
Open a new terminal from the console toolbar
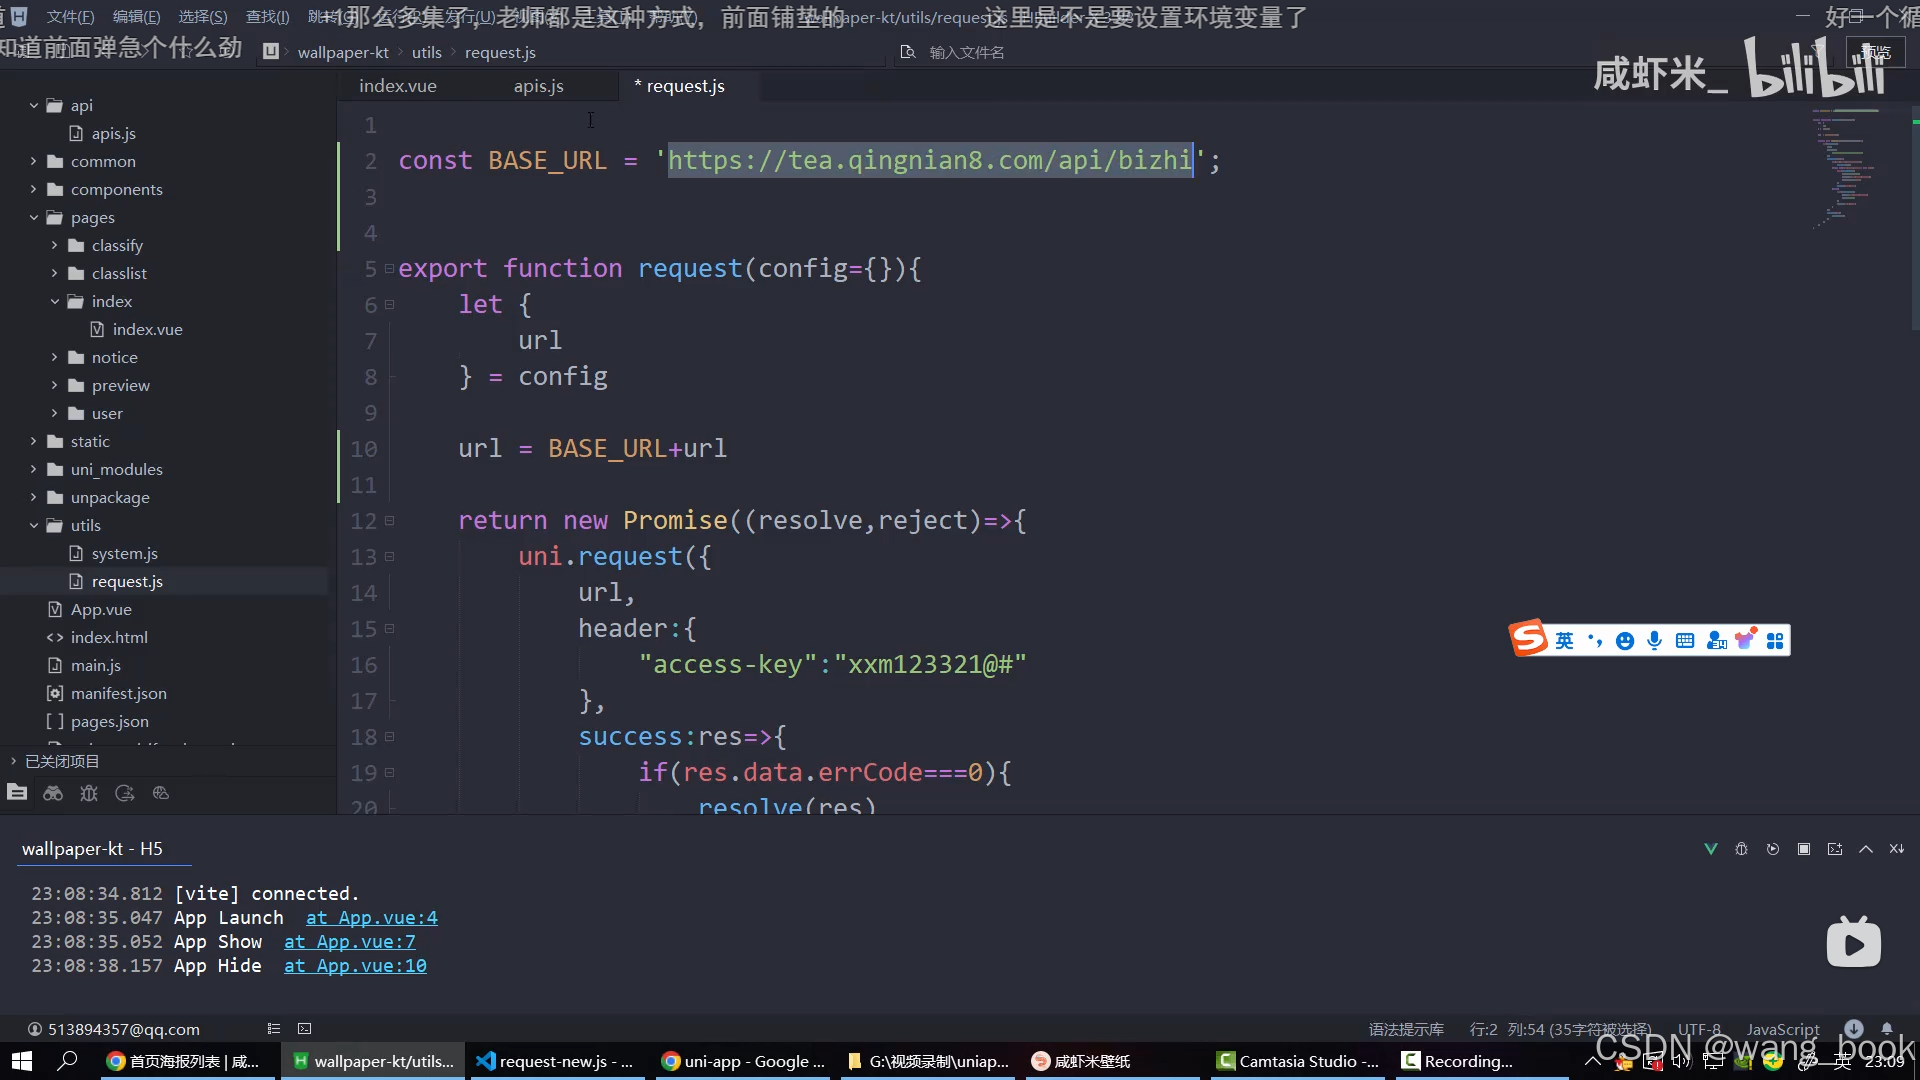click(1834, 849)
